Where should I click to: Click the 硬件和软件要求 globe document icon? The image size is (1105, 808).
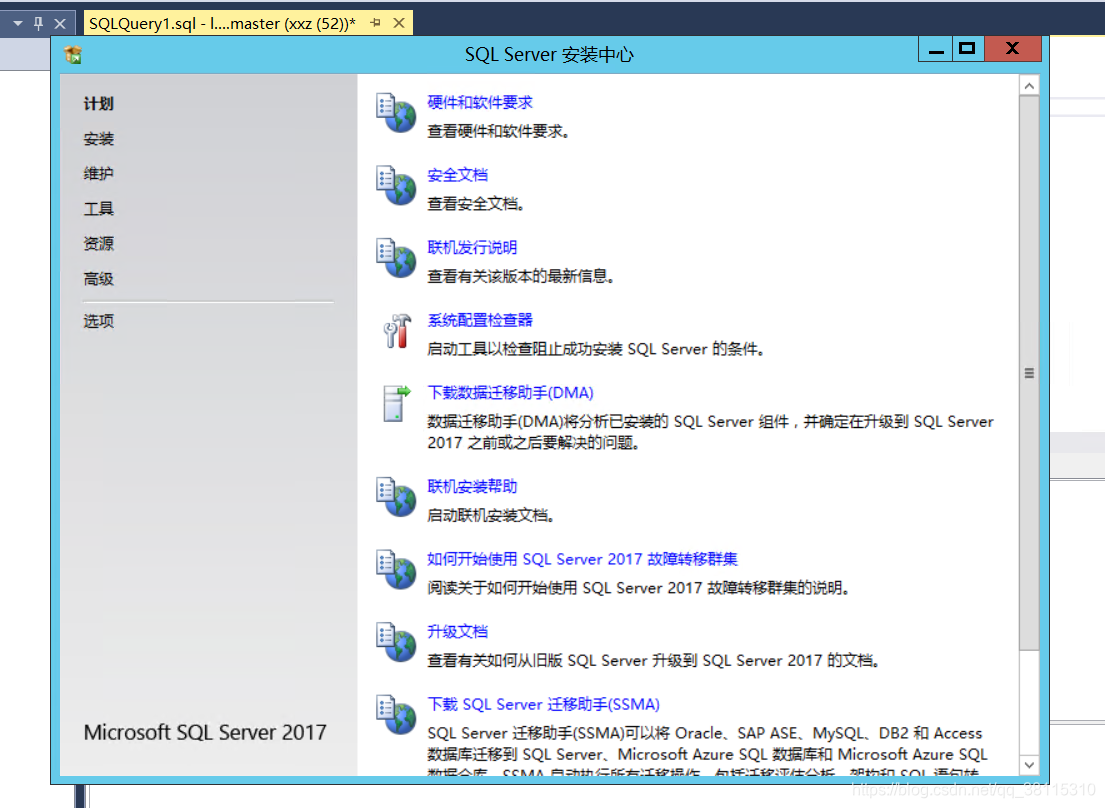point(395,113)
